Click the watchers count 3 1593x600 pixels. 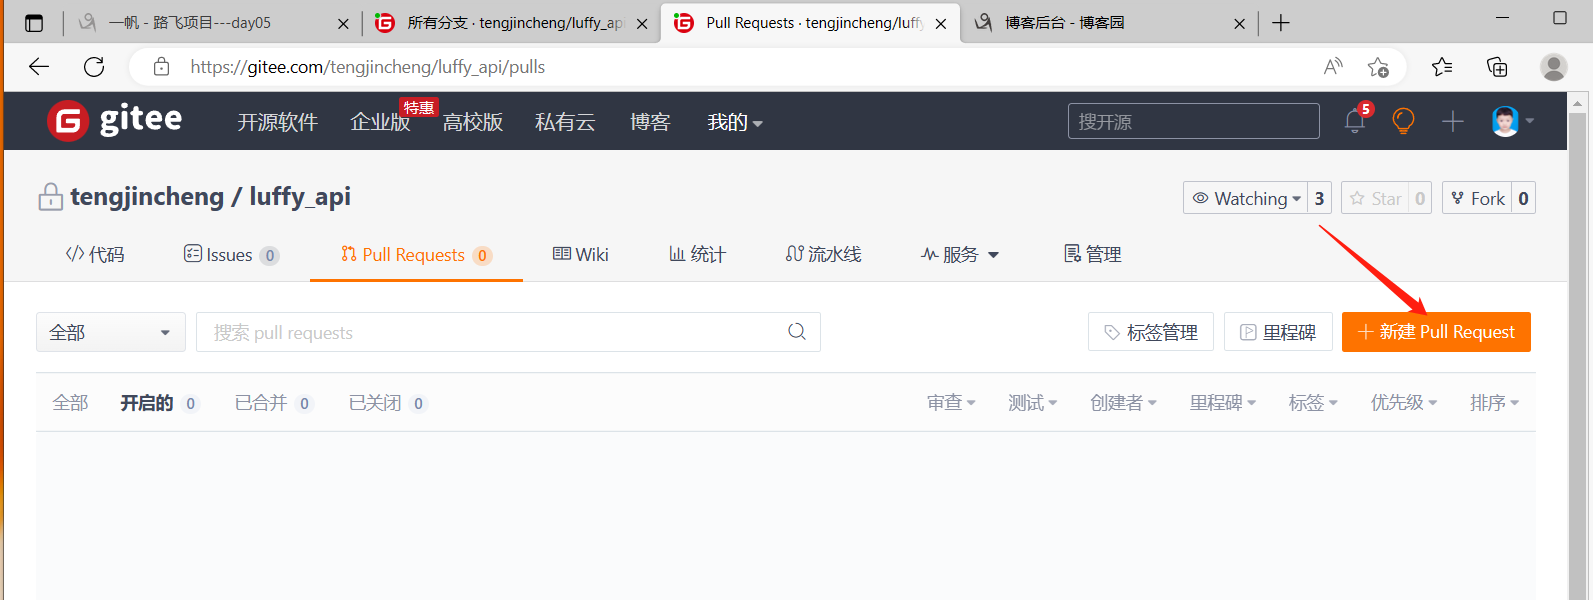1319,198
